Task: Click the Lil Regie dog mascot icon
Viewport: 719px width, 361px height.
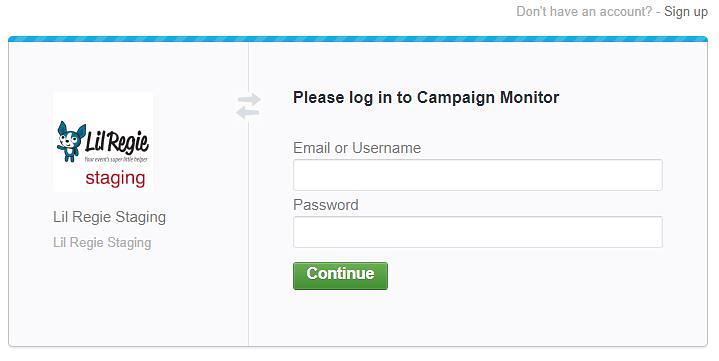Action: click(71, 141)
